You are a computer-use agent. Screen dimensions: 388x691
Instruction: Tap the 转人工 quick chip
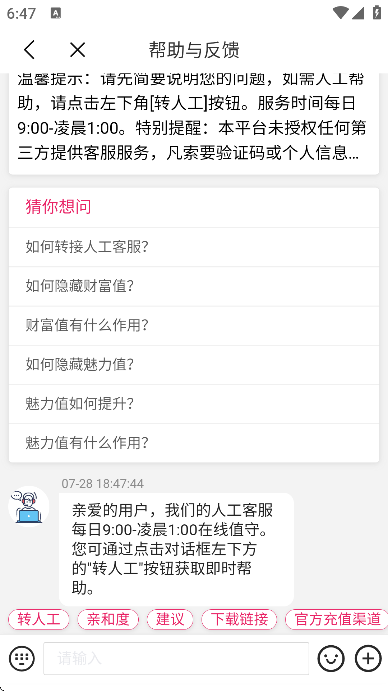click(x=39, y=619)
